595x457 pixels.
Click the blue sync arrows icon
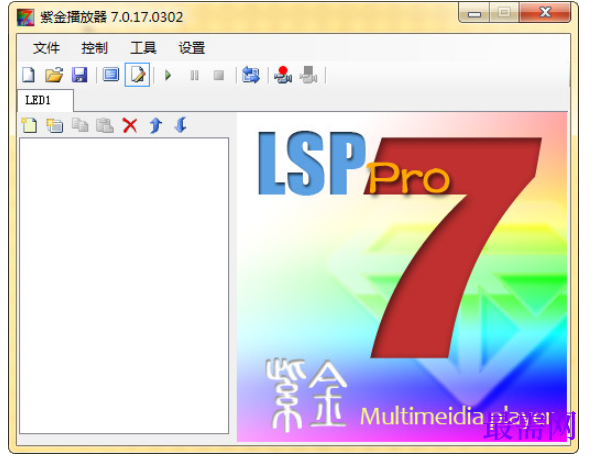click(x=250, y=75)
